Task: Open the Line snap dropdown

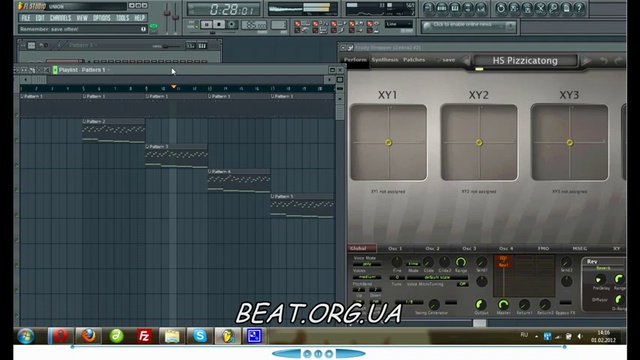Action: pyautogui.click(x=399, y=24)
